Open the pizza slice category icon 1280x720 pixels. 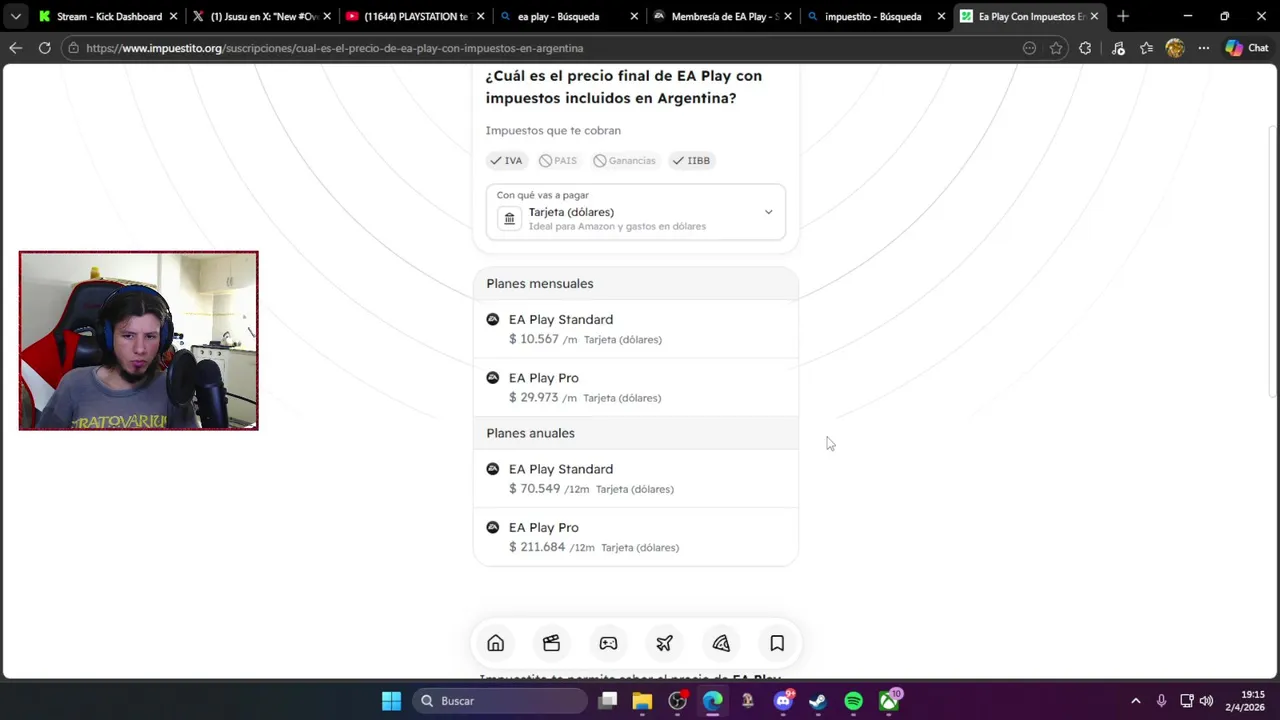(721, 643)
